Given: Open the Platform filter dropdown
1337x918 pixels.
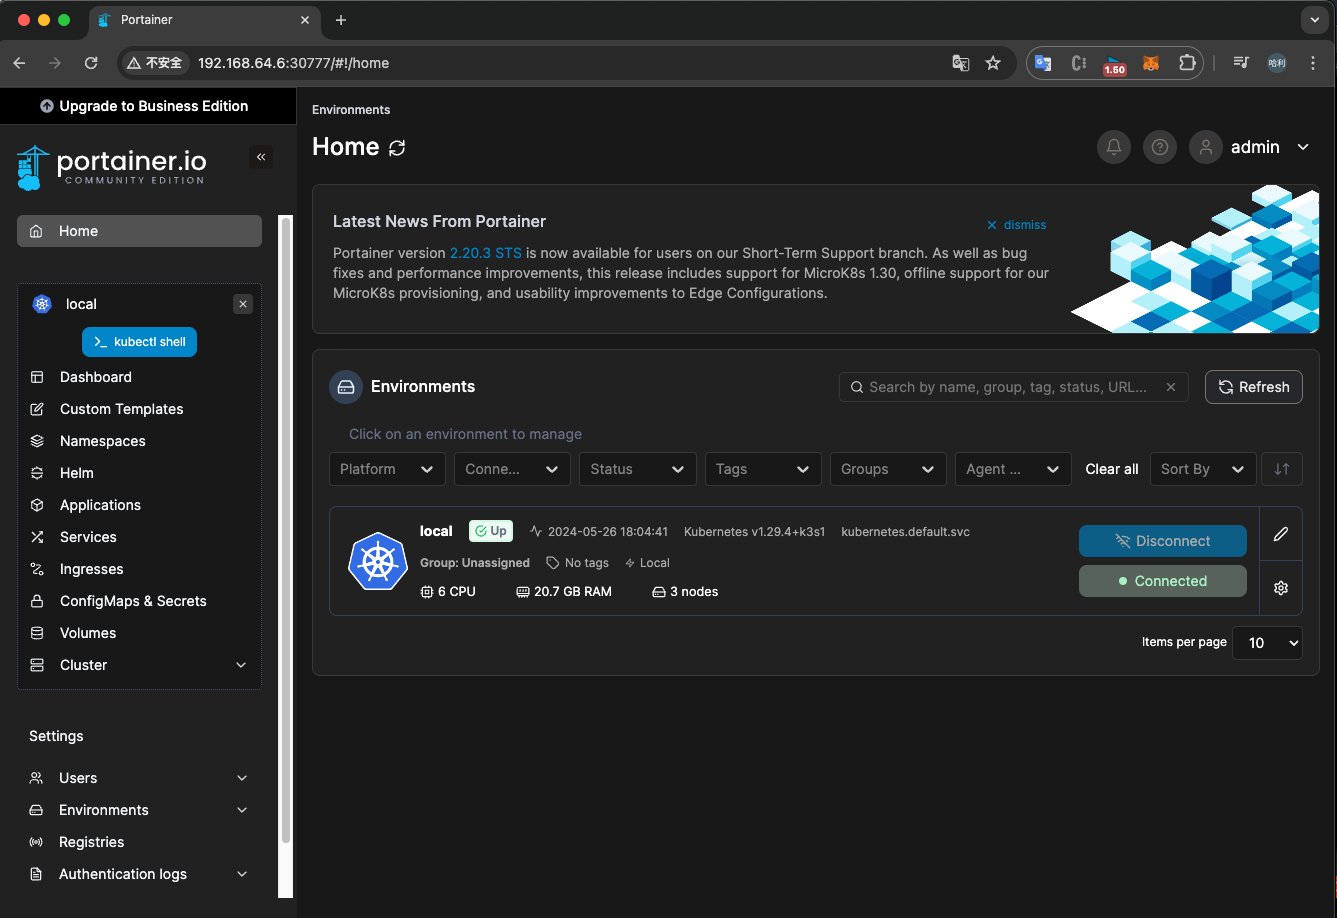Looking at the screenshot, I should tap(387, 469).
